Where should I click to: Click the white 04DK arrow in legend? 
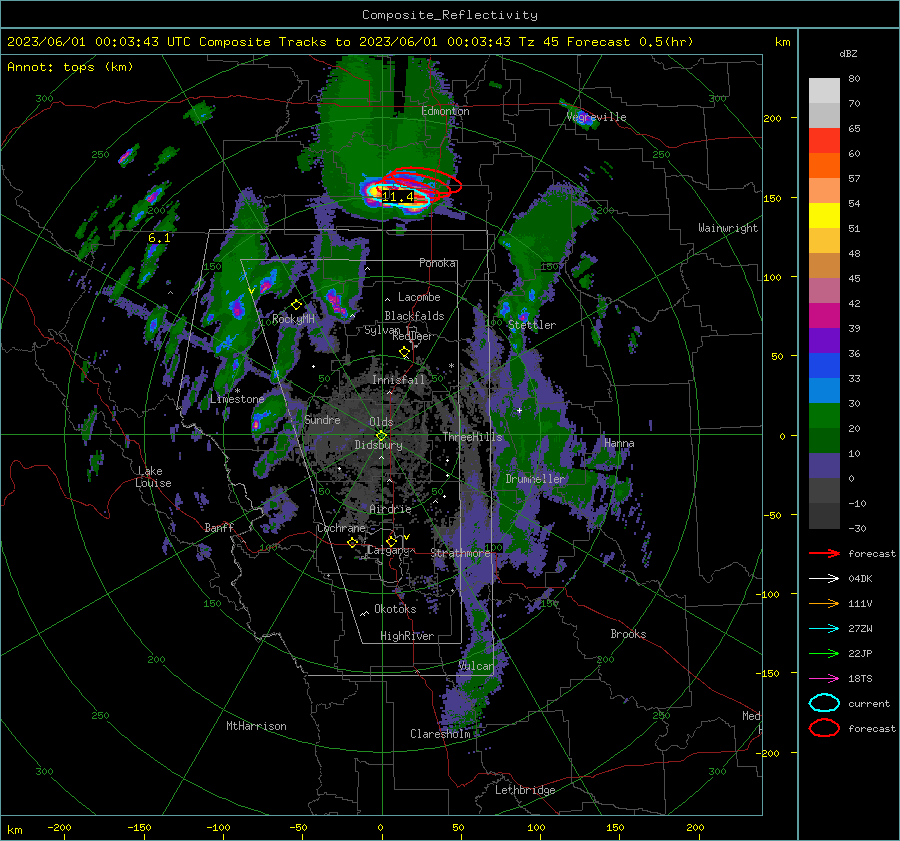[824, 578]
